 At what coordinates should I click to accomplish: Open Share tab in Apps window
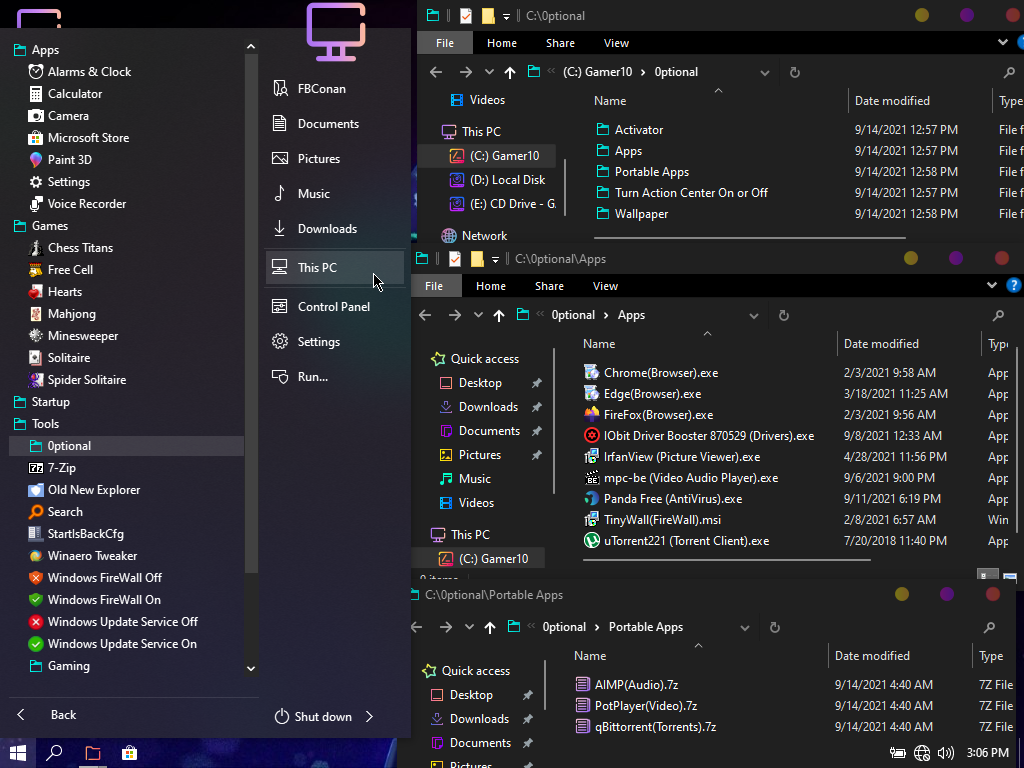pyautogui.click(x=549, y=286)
